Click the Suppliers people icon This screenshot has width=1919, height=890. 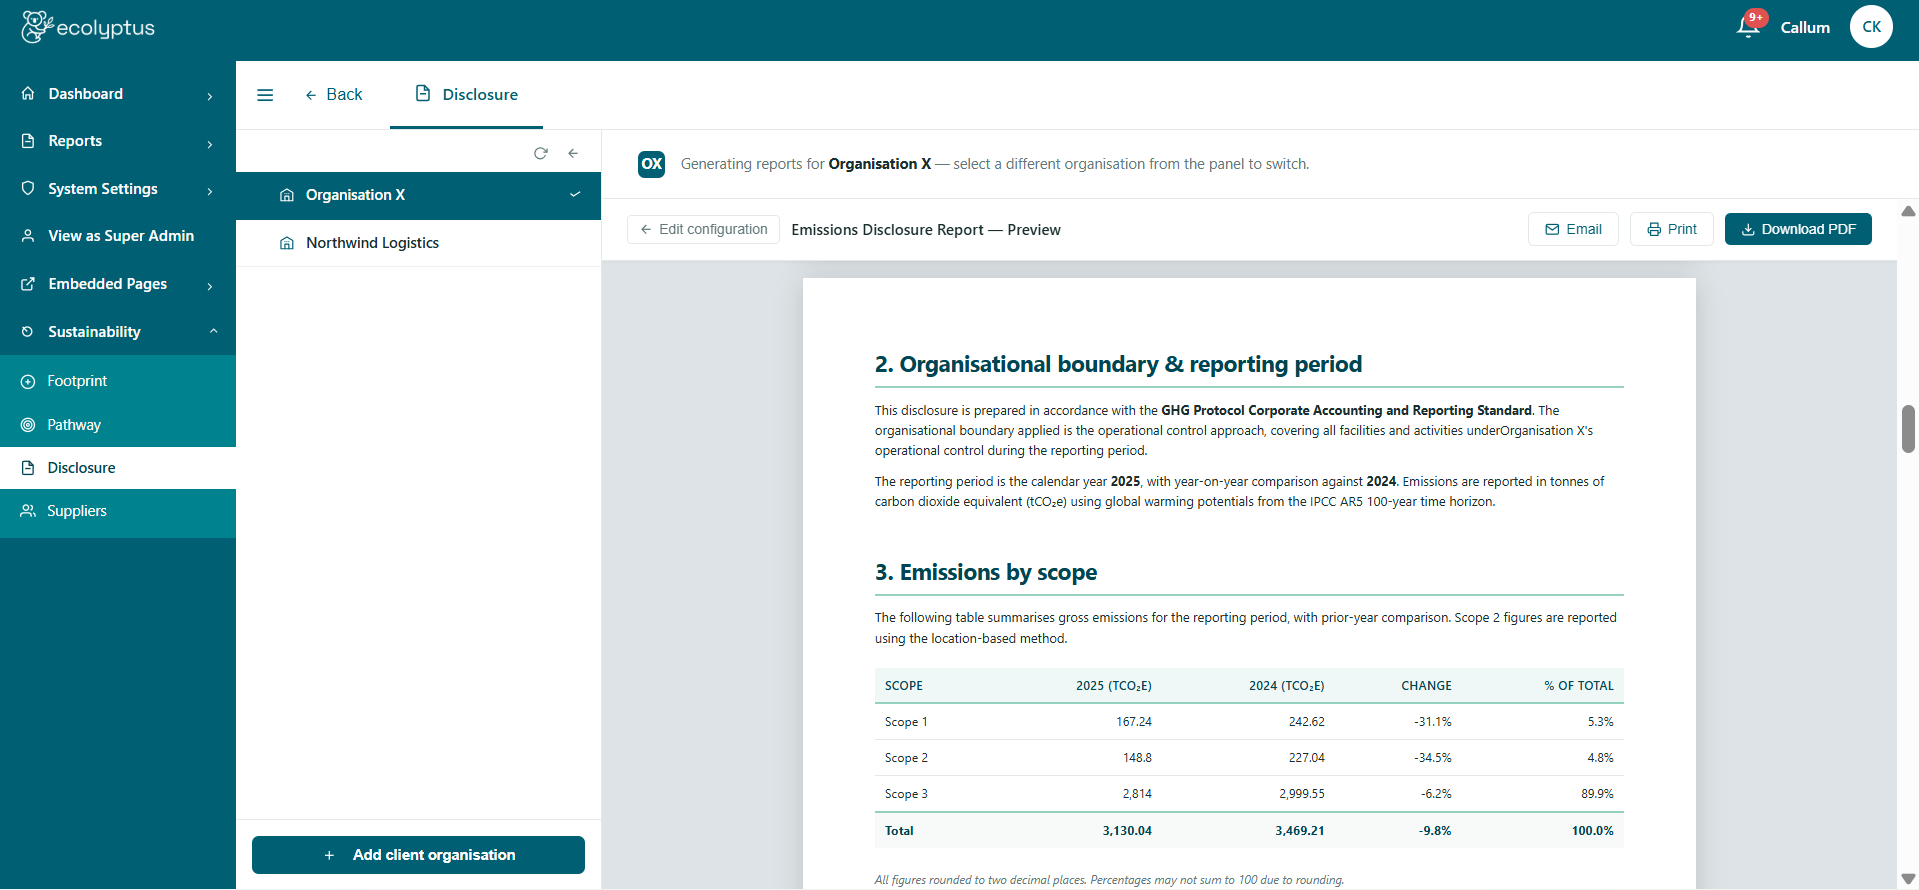point(28,511)
